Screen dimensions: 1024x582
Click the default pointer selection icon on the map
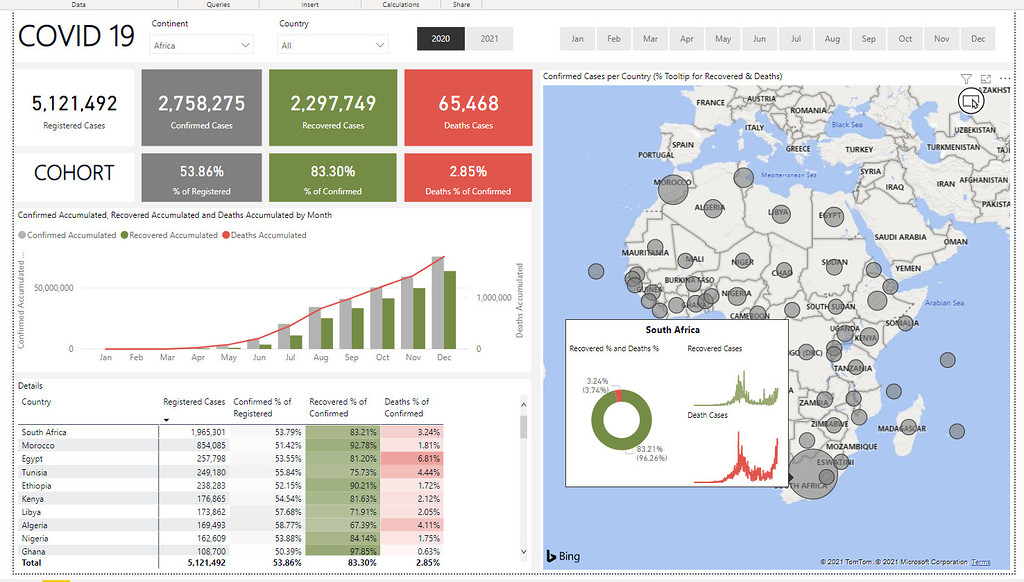click(970, 100)
